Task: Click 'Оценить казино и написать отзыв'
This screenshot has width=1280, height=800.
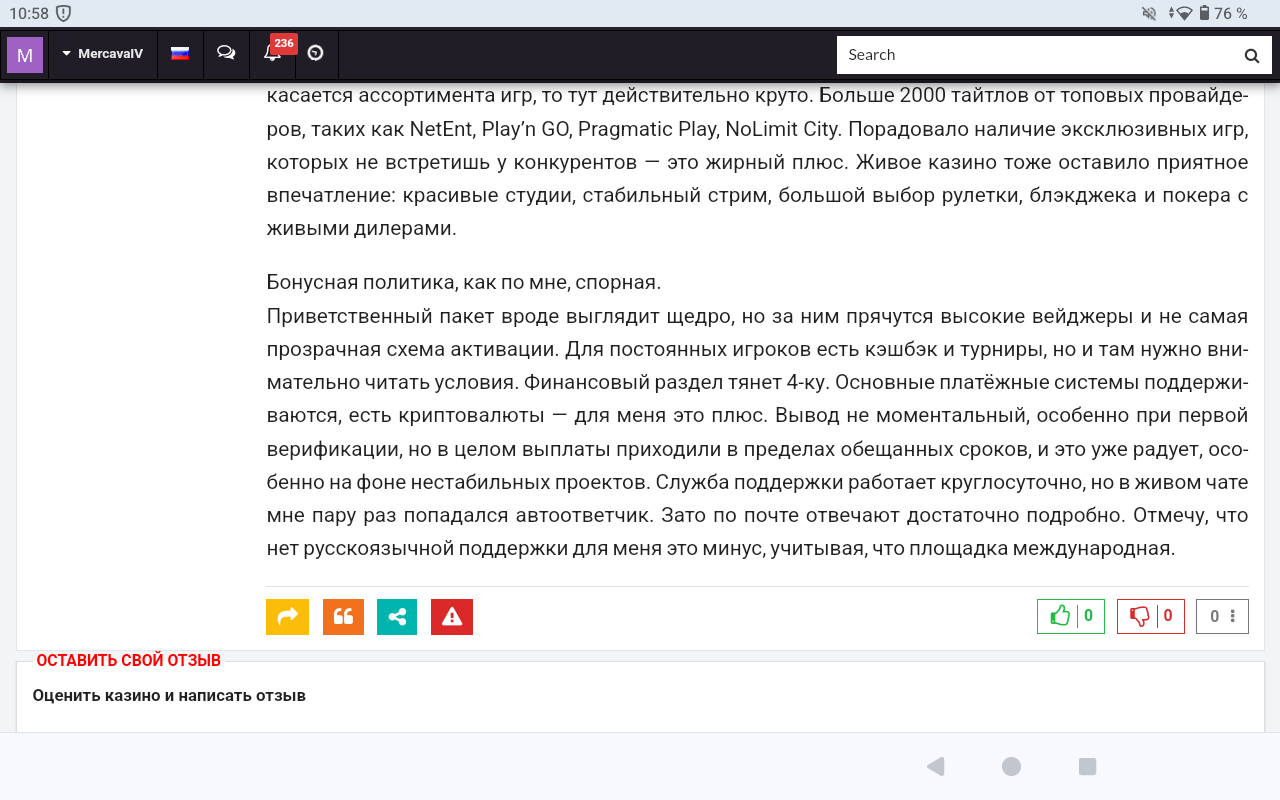Action: point(169,695)
